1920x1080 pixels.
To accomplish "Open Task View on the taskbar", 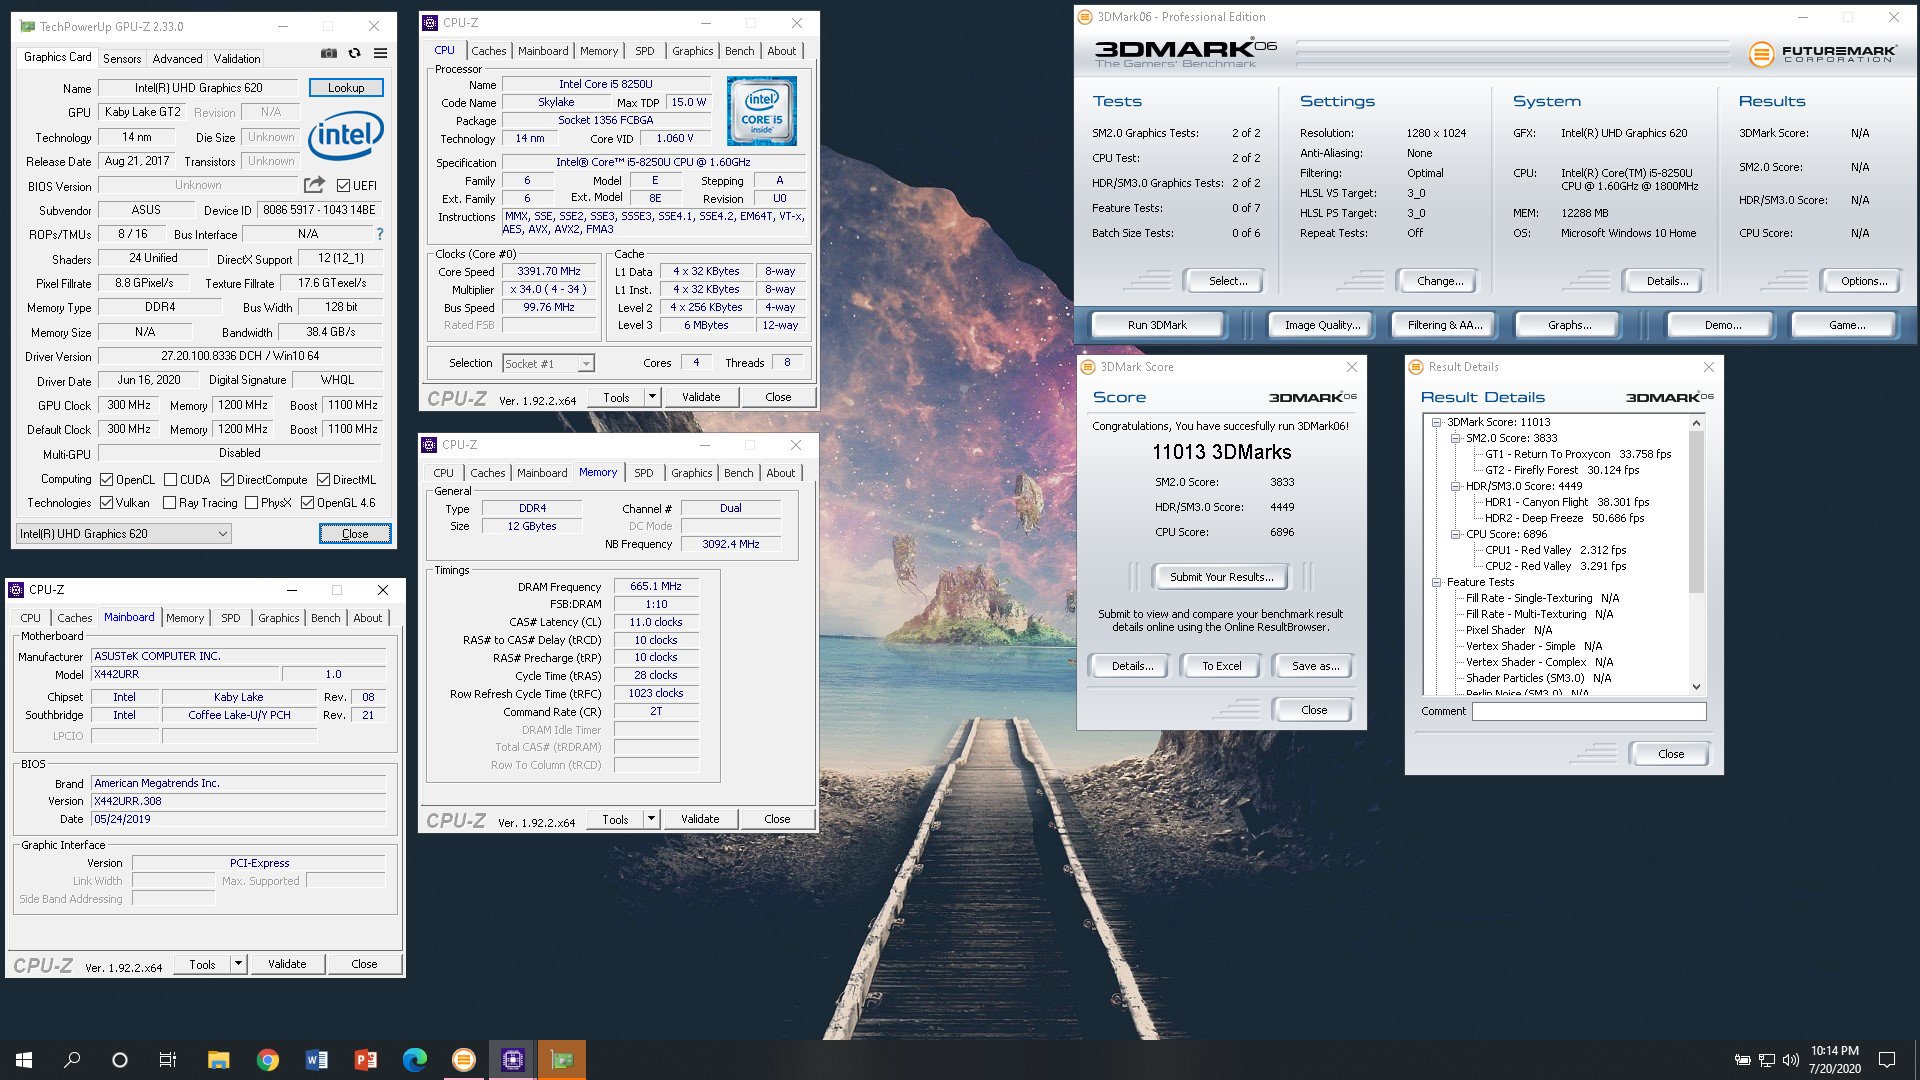I will pyautogui.click(x=168, y=1060).
